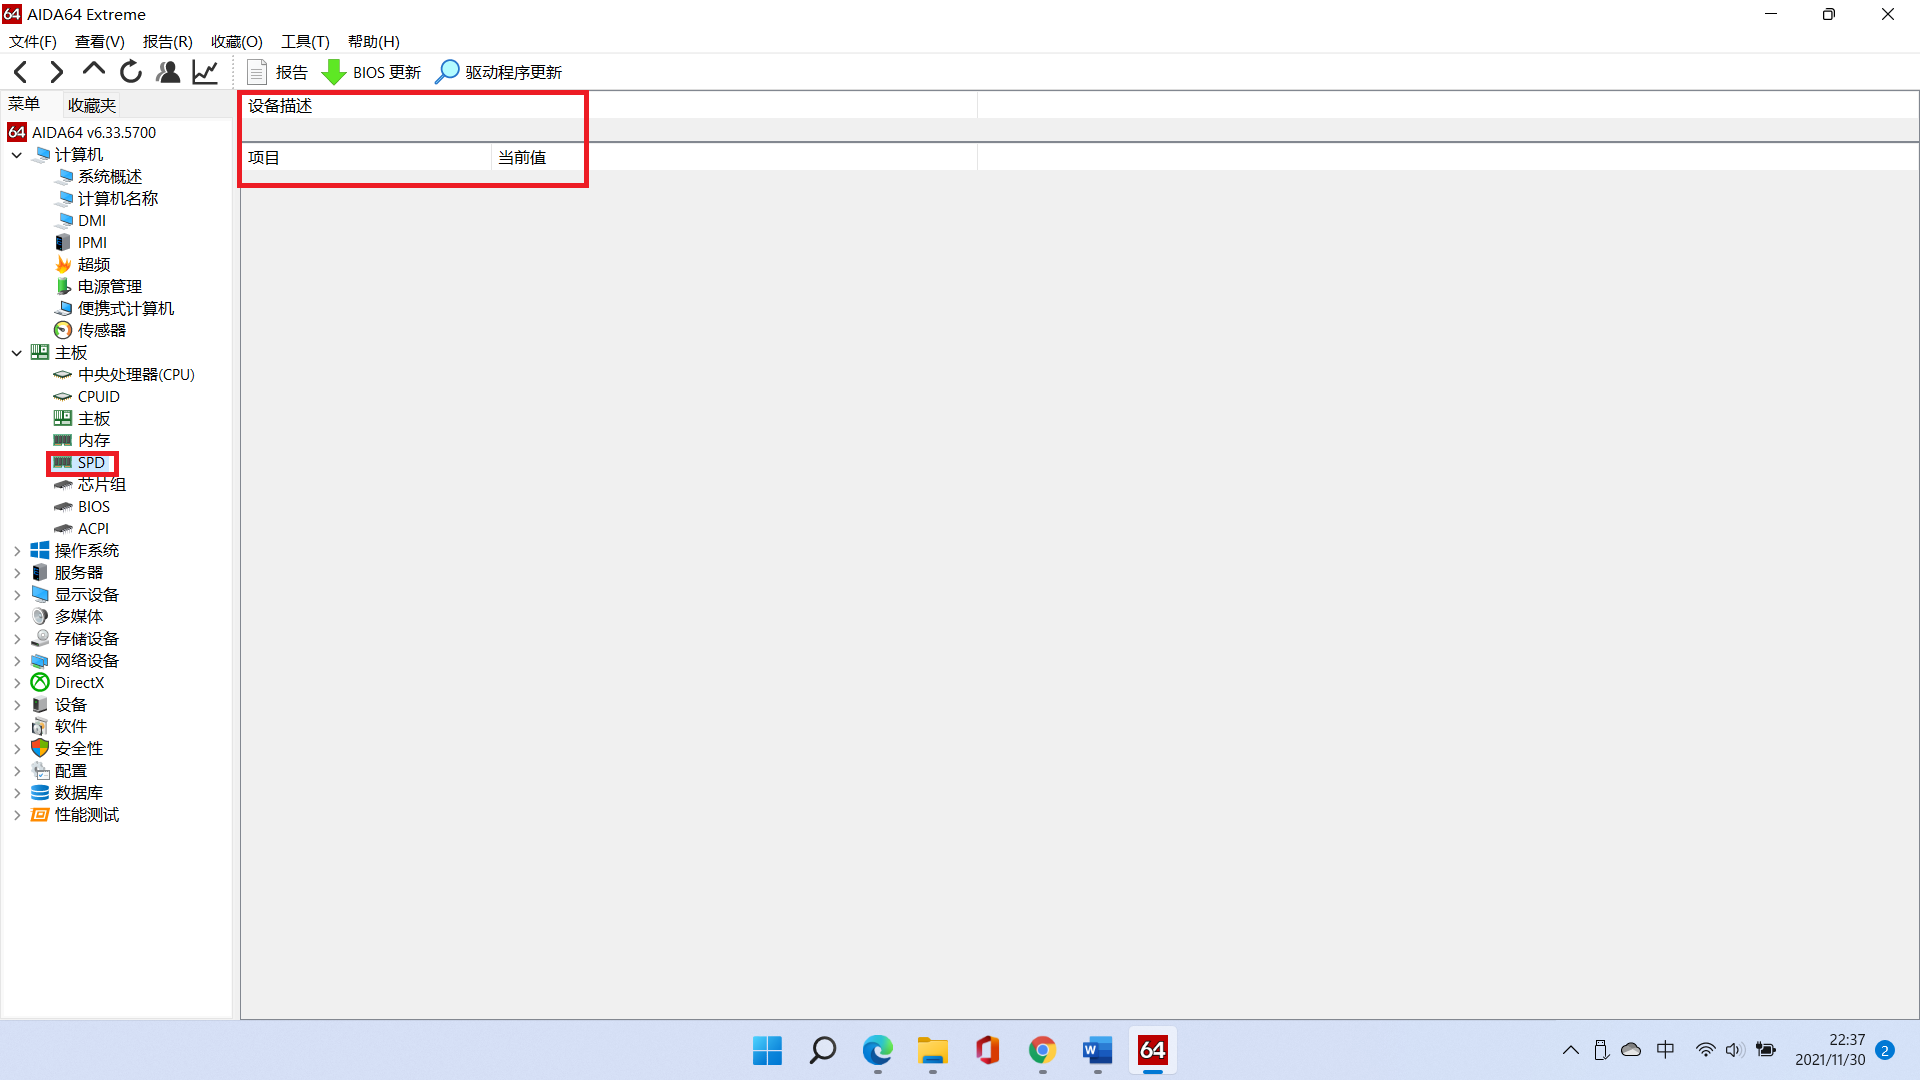1920x1080 pixels.
Task: Click the BIOS 更新 green arrow button
Action: 371,72
